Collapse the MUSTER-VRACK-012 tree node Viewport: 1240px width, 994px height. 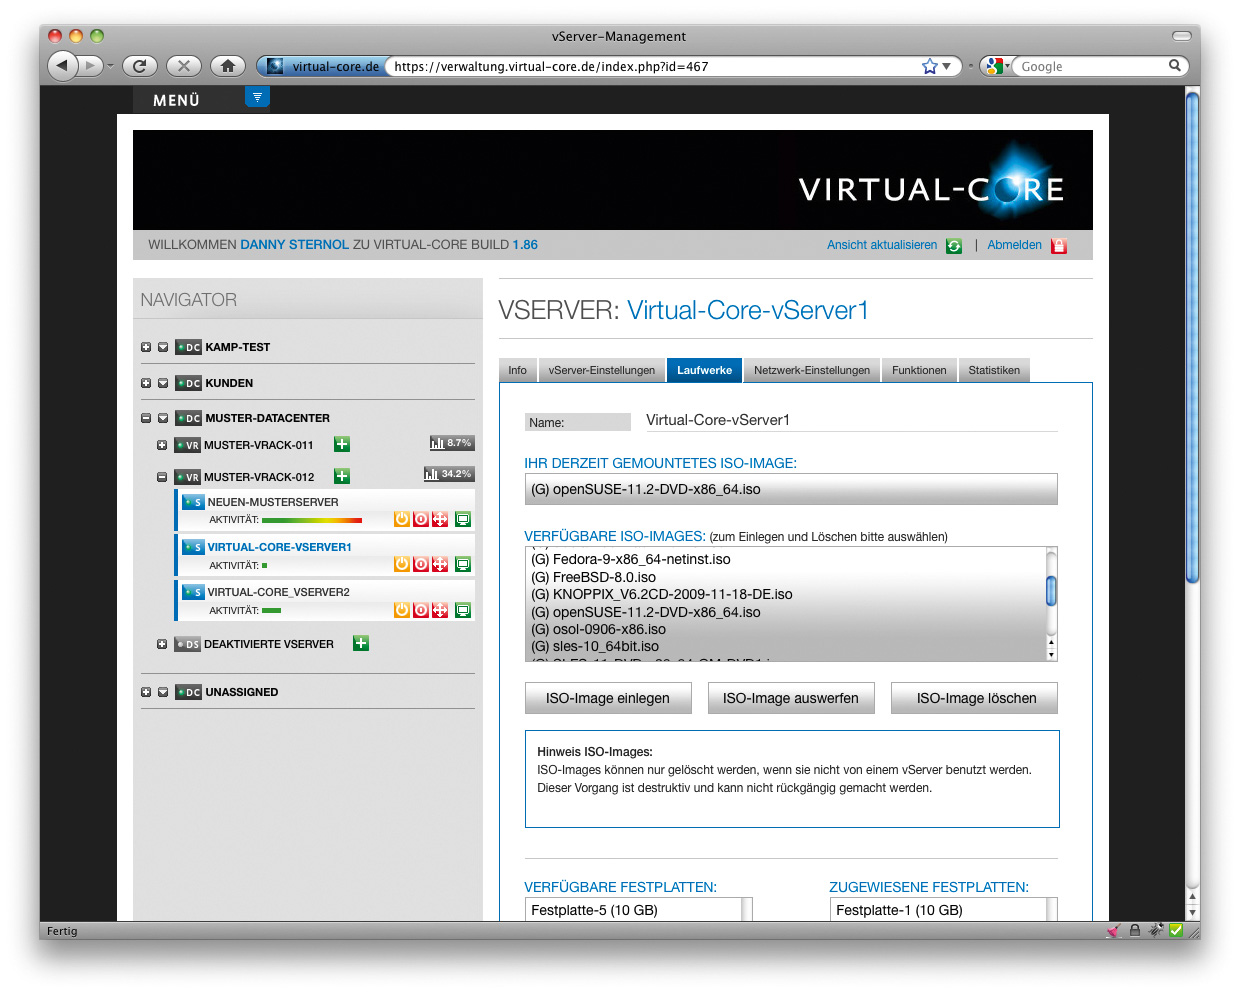162,477
